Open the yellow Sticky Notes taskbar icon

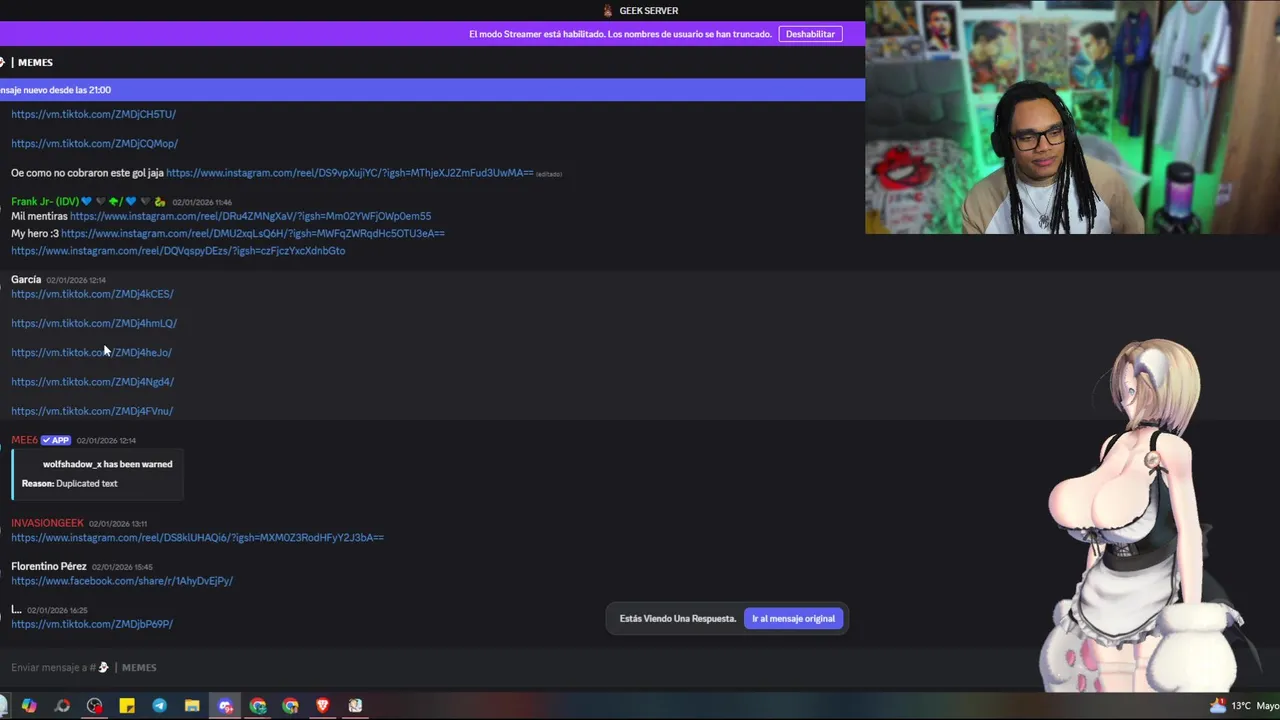click(x=127, y=706)
